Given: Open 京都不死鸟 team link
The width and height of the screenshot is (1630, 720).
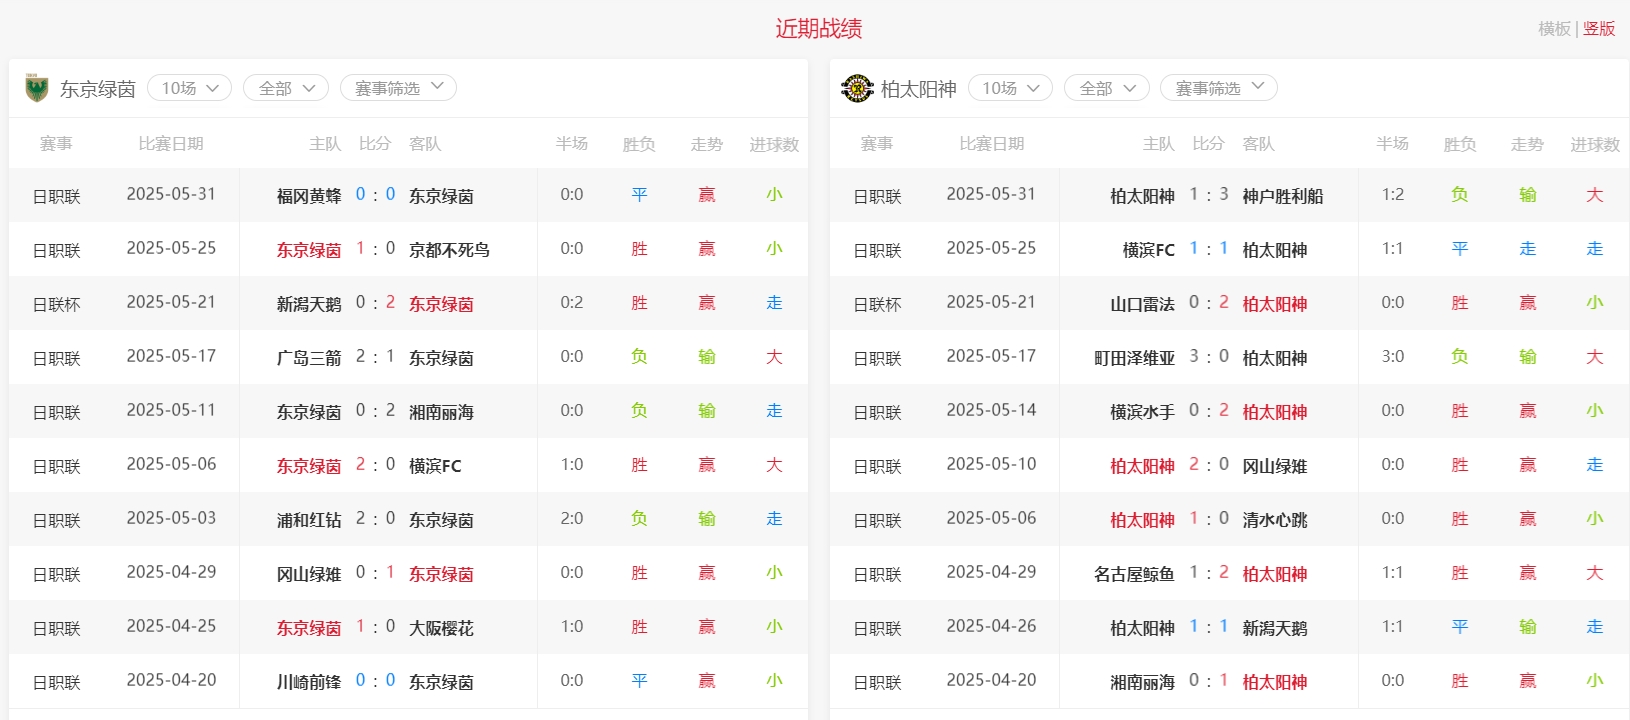Looking at the screenshot, I should pos(449,250).
